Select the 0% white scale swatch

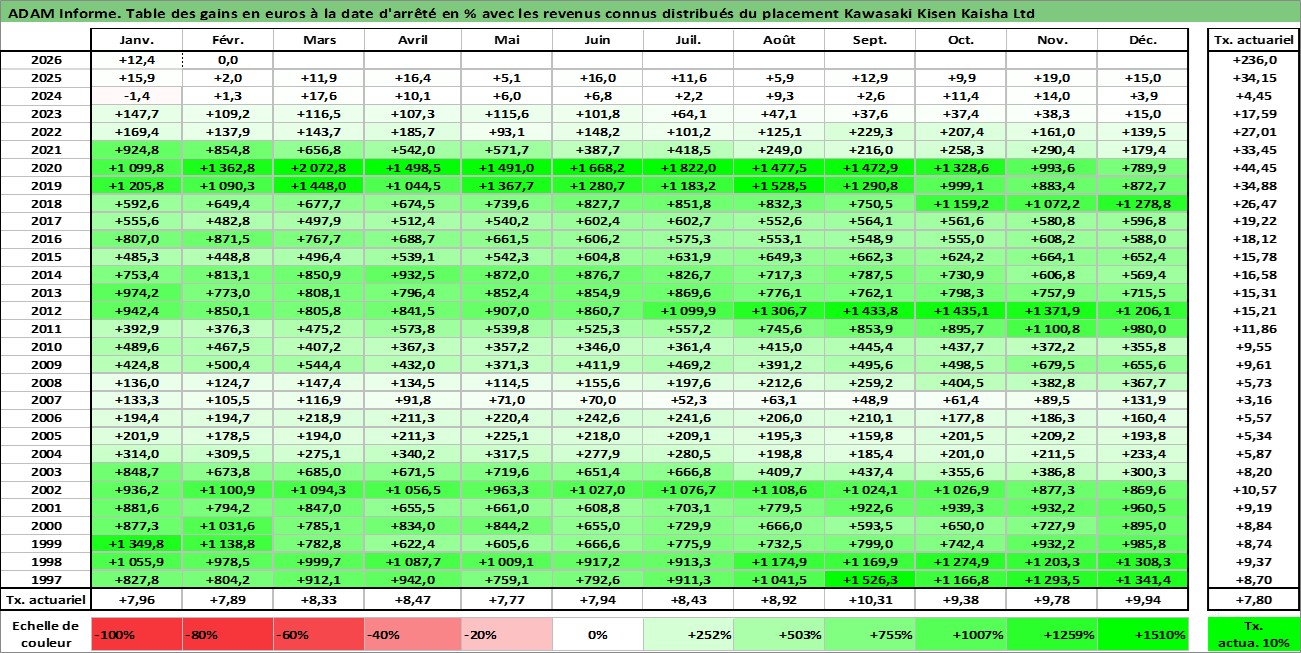pos(597,634)
